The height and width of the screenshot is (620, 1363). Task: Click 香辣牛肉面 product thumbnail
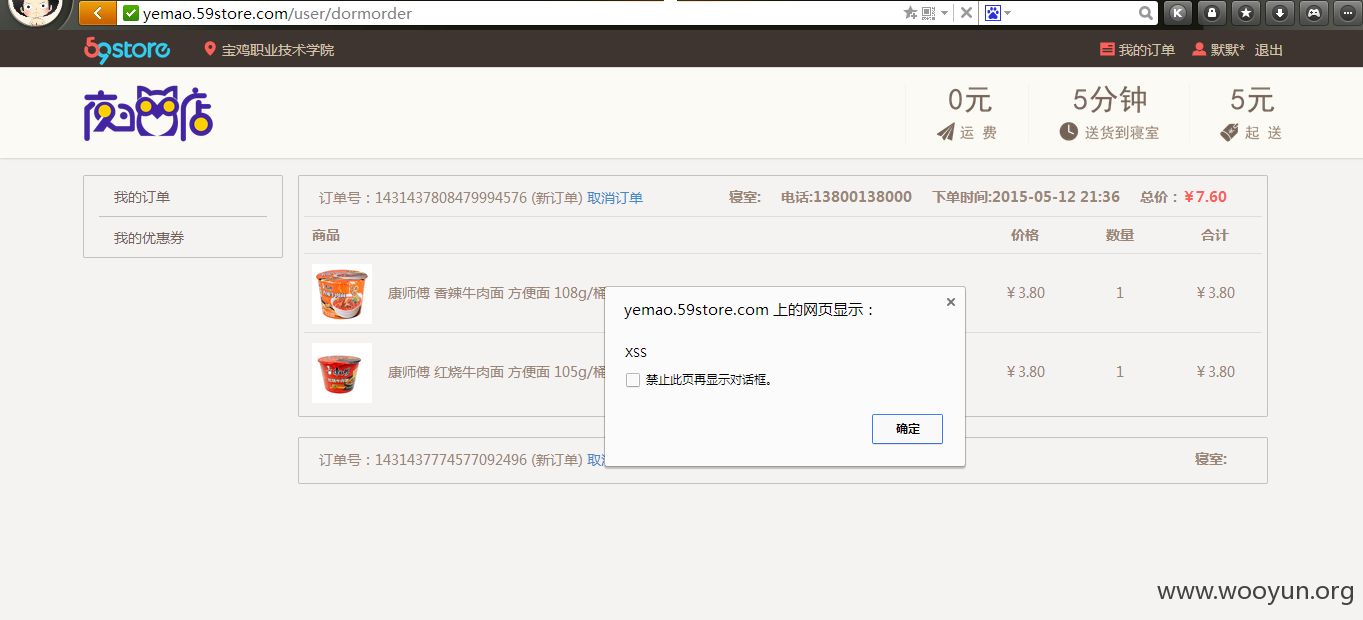pyautogui.click(x=342, y=294)
